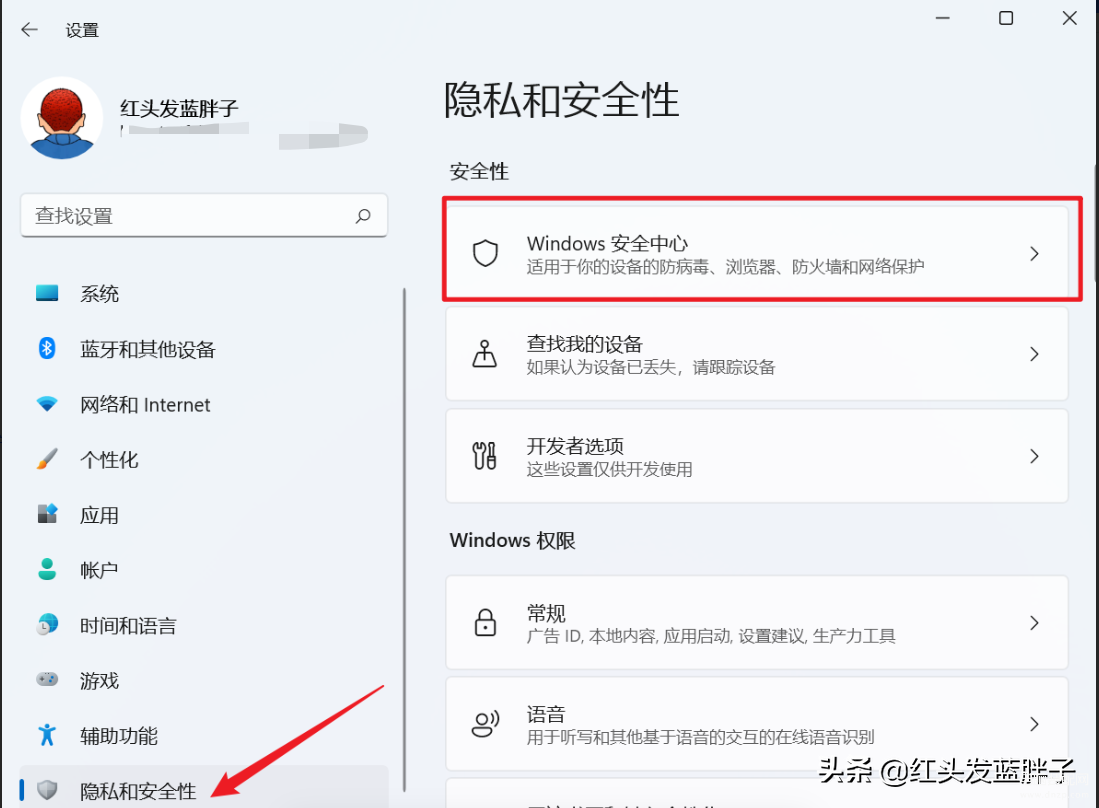Open 语音 chevron arrow
The height and width of the screenshot is (808, 1099).
click(1034, 724)
